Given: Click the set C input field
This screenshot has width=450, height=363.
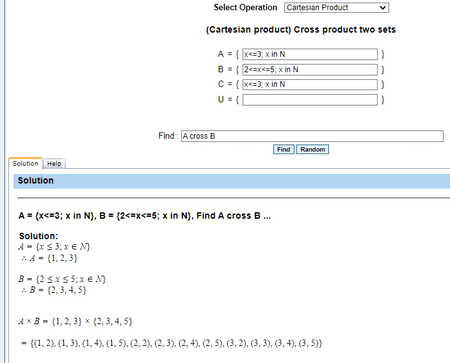Looking at the screenshot, I should coord(310,84).
